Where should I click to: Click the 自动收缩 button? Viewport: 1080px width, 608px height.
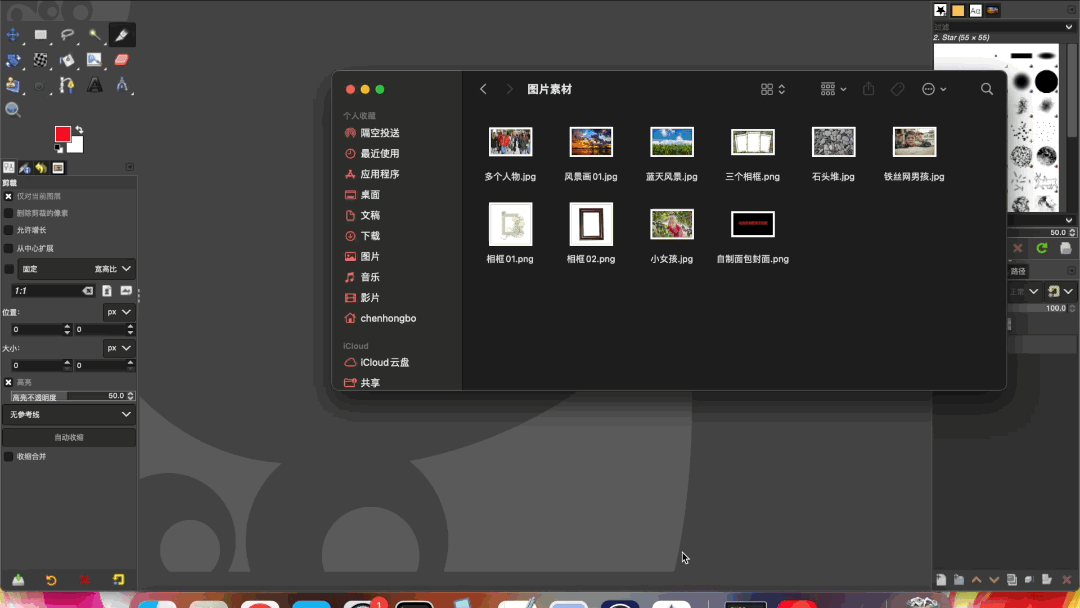[x=69, y=437]
